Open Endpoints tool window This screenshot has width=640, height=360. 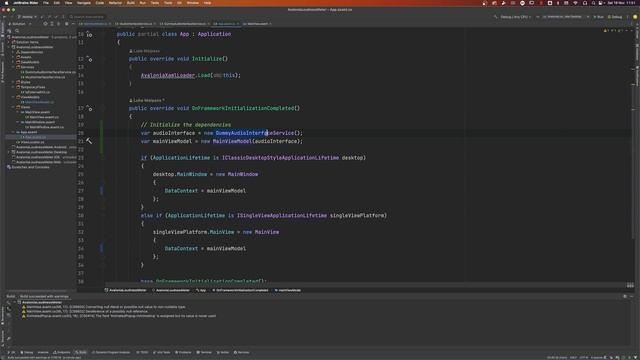click(62, 352)
